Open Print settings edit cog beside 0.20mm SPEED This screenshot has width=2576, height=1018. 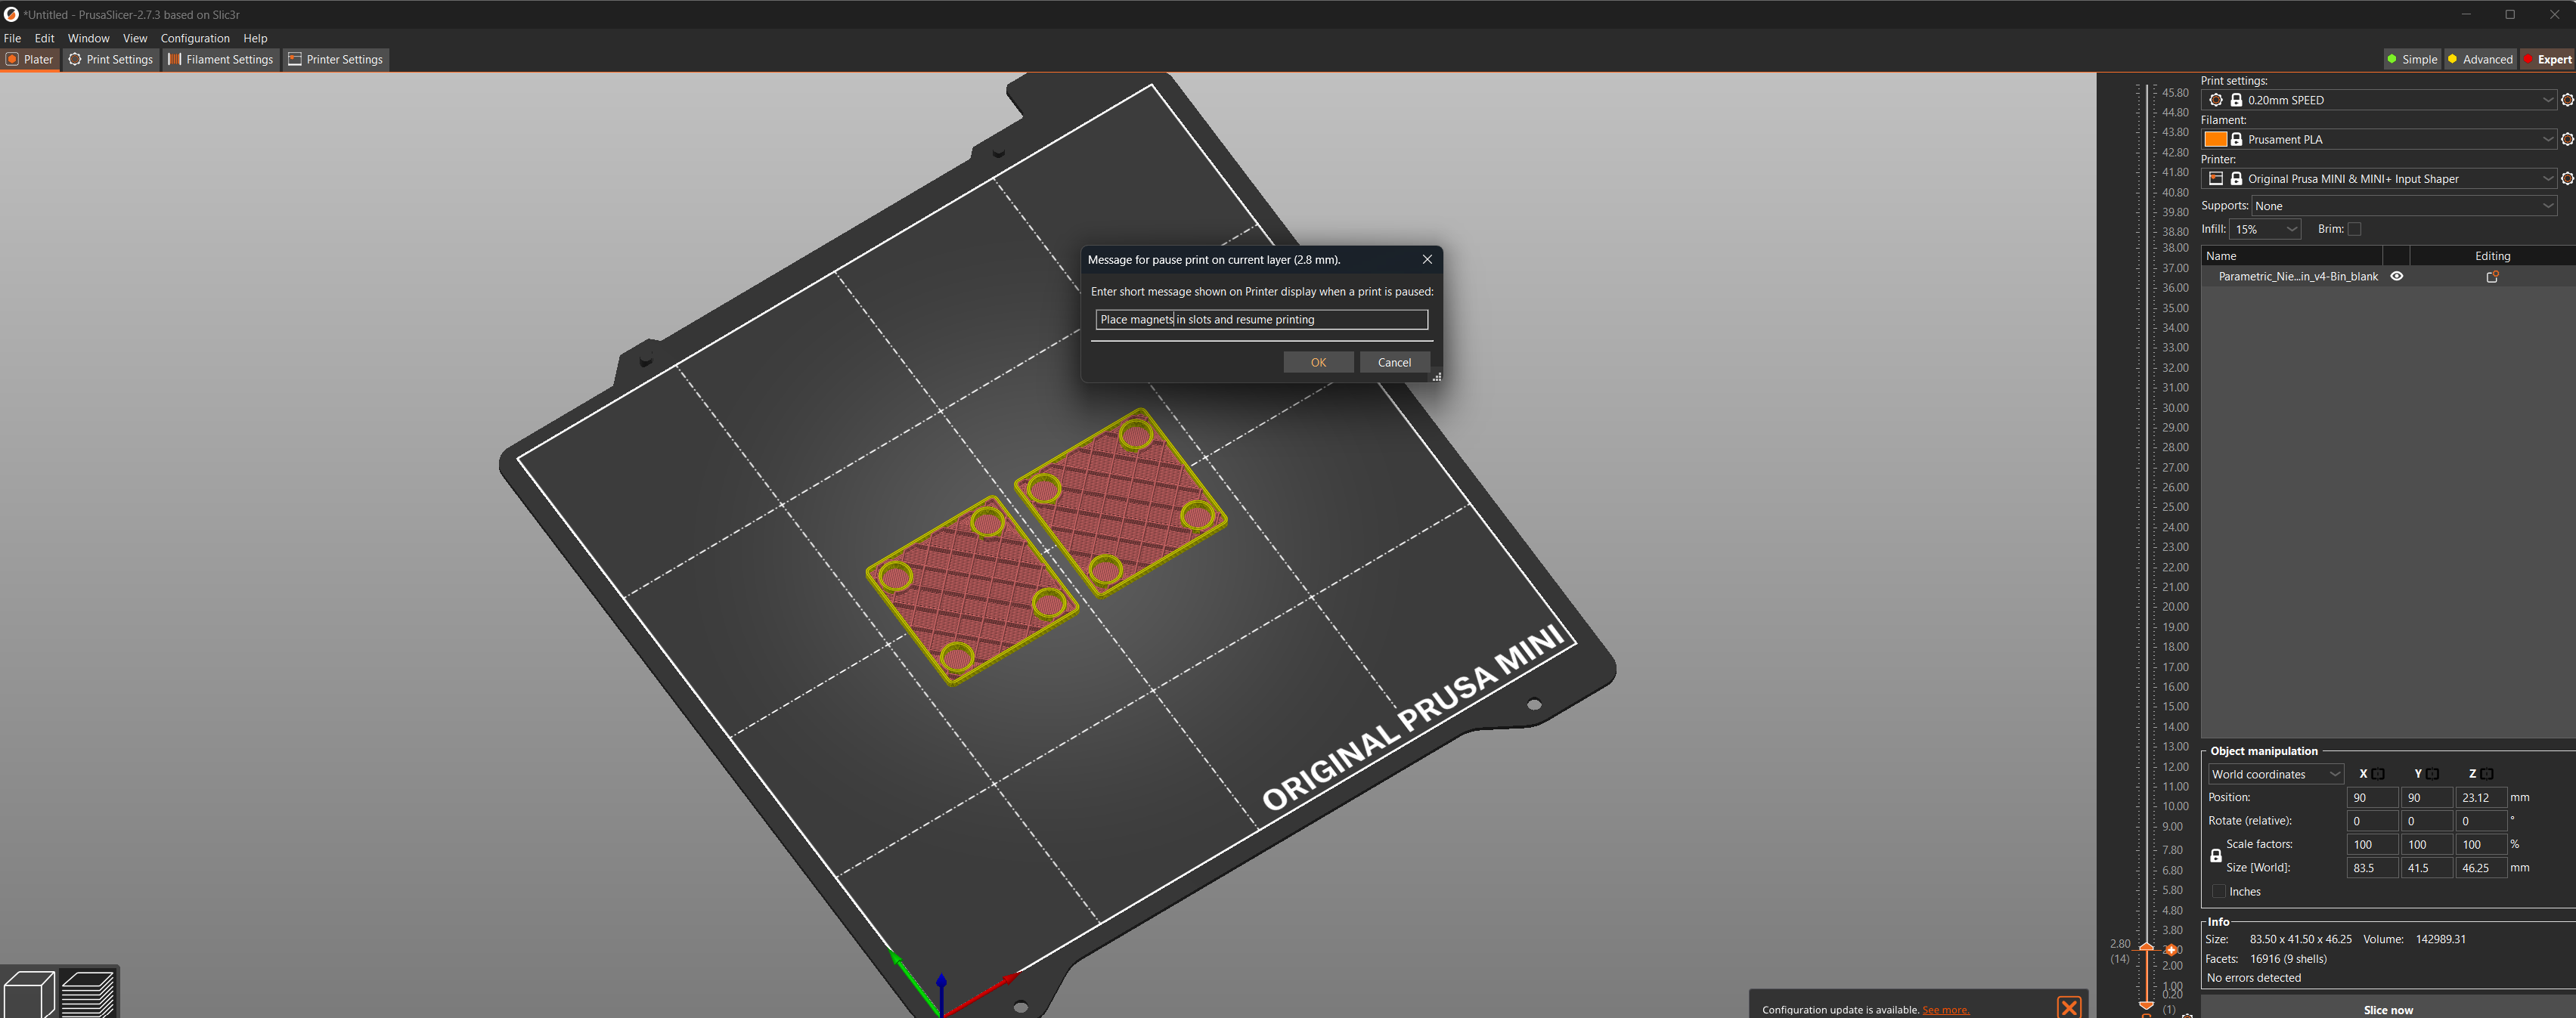click(2567, 100)
